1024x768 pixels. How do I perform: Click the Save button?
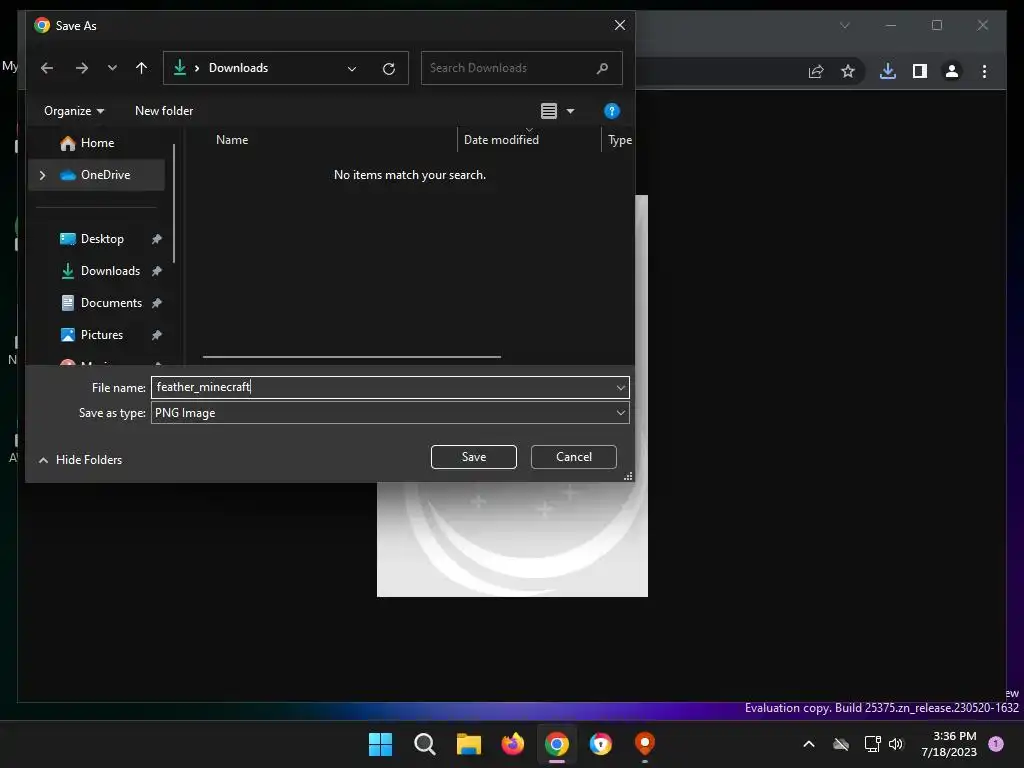(x=473, y=457)
